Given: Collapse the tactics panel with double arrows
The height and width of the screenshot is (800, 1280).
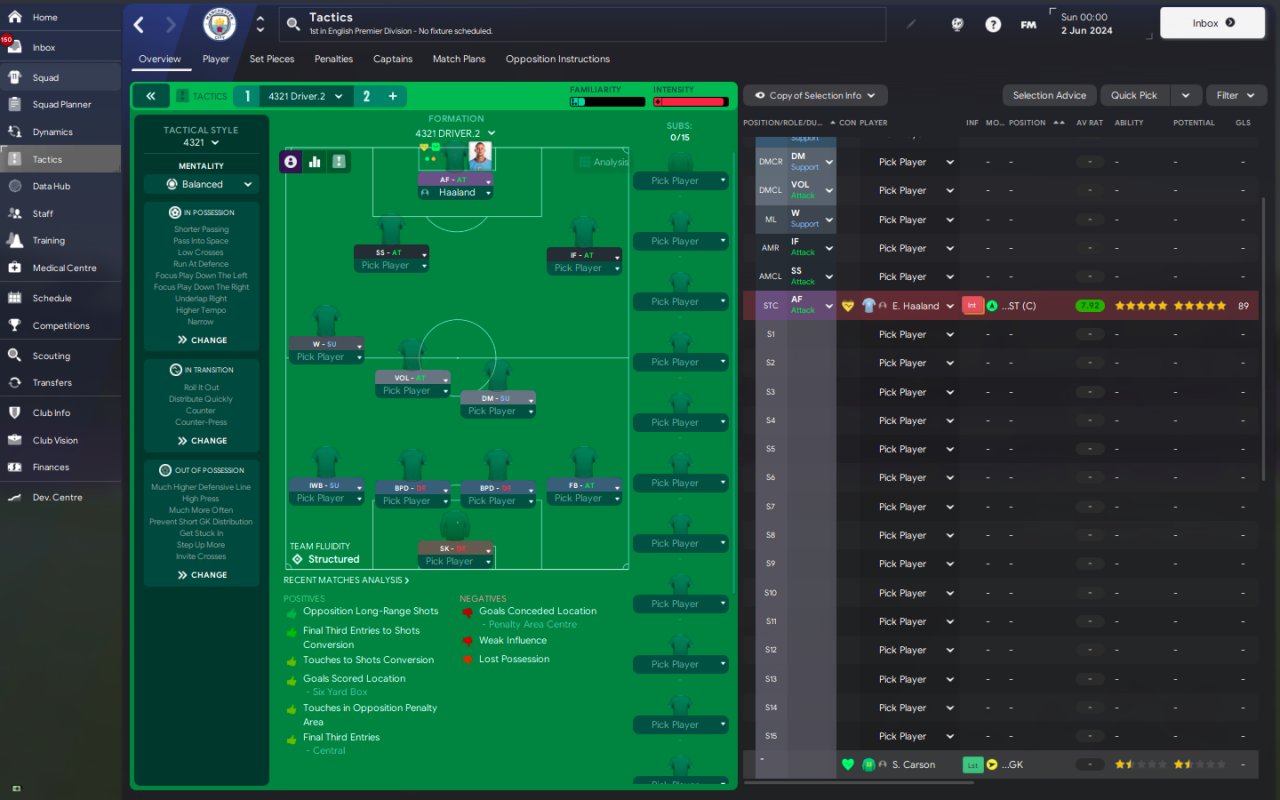Looking at the screenshot, I should pyautogui.click(x=150, y=96).
